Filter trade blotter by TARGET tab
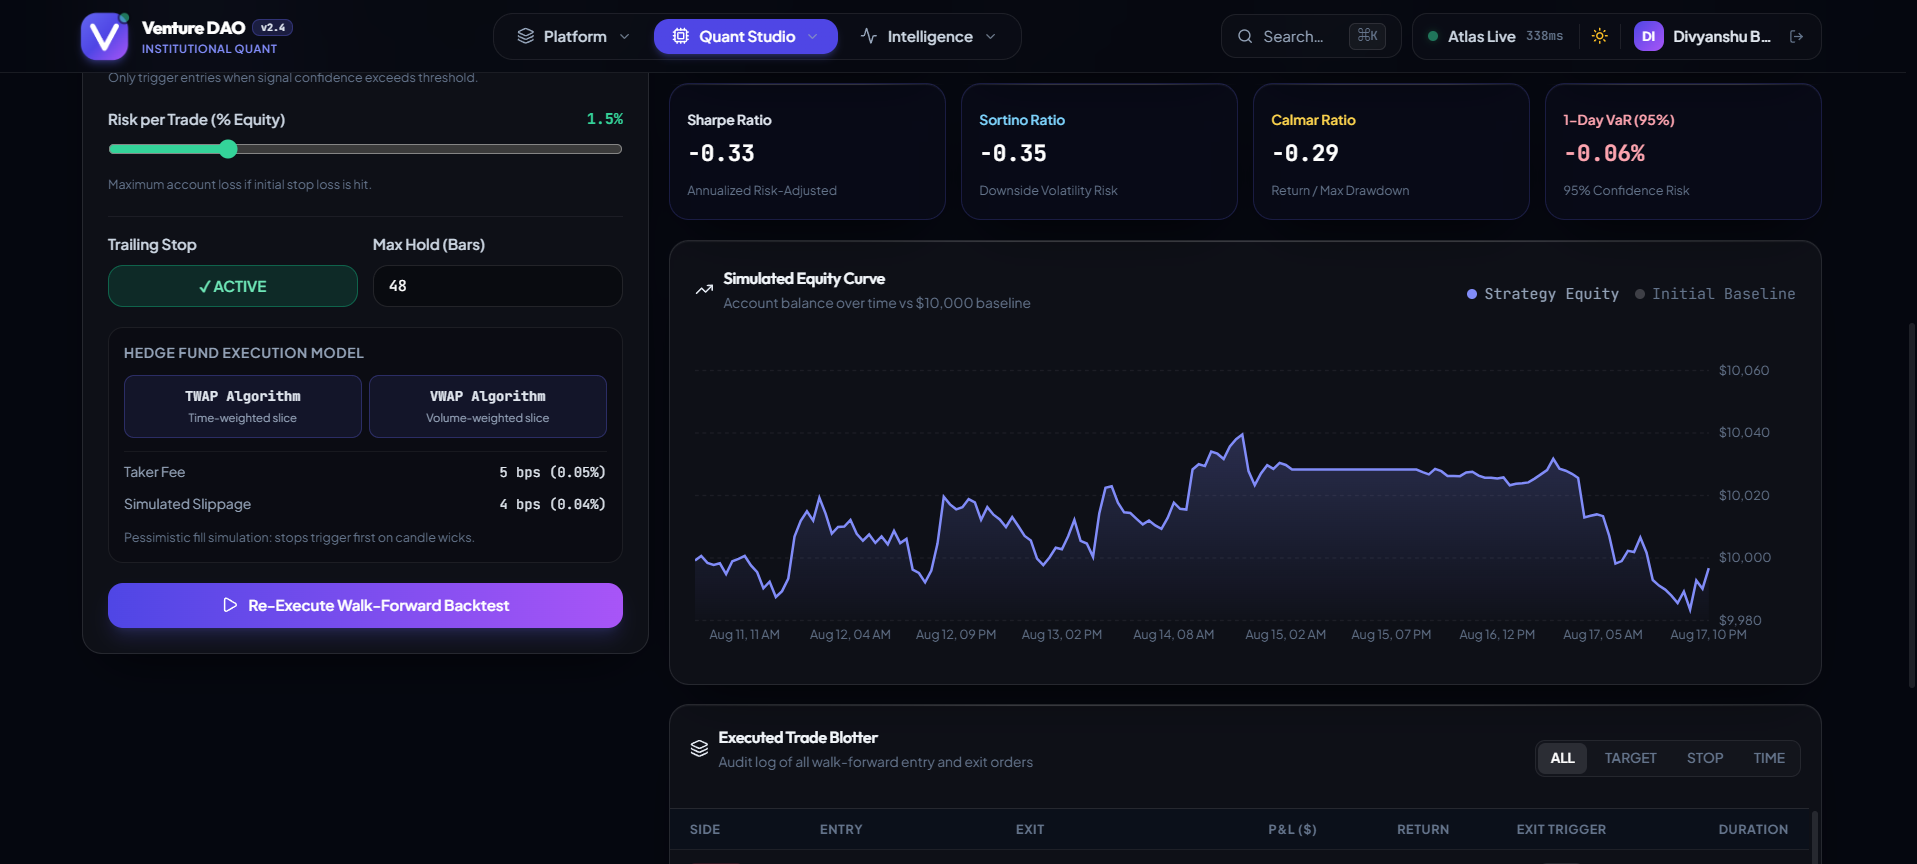Image resolution: width=1917 pixels, height=864 pixels. 1631,758
